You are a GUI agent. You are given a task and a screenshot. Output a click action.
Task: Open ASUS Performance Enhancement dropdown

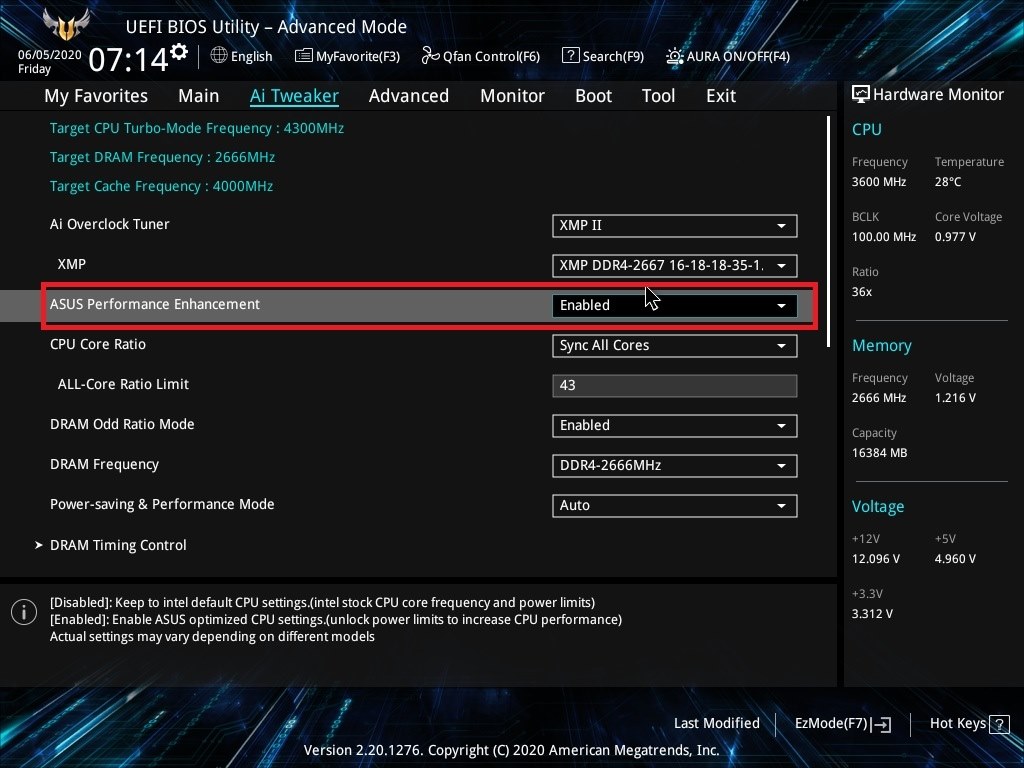(675, 305)
